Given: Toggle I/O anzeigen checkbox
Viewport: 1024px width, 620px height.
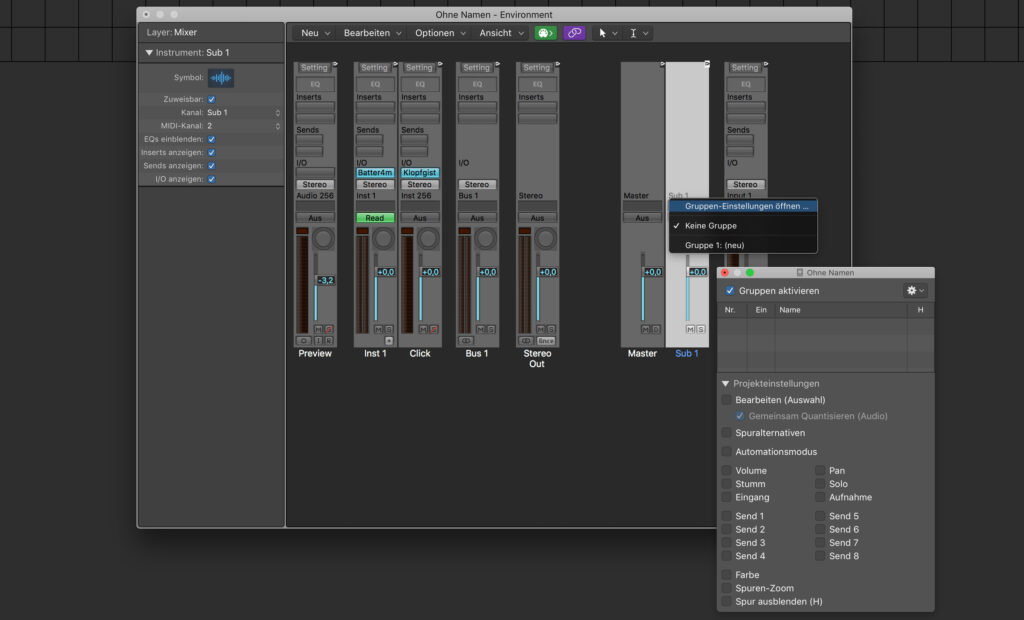Looking at the screenshot, I should (x=212, y=179).
